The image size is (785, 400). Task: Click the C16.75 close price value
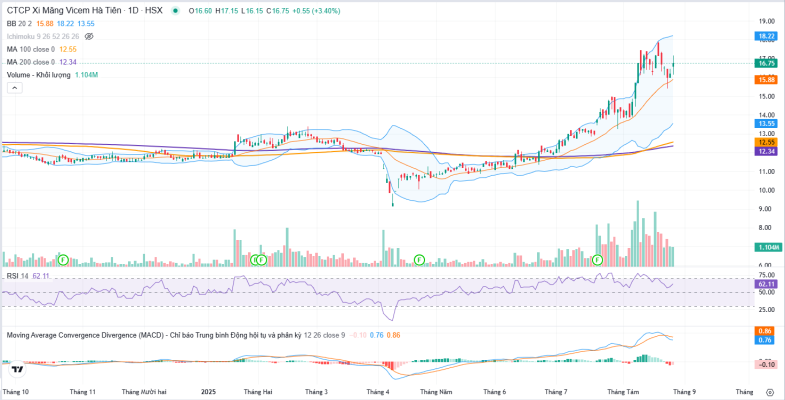pos(278,11)
